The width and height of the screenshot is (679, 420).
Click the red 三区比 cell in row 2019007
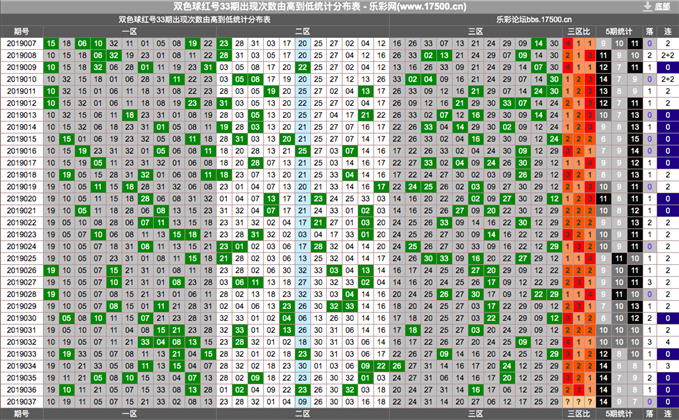click(568, 43)
